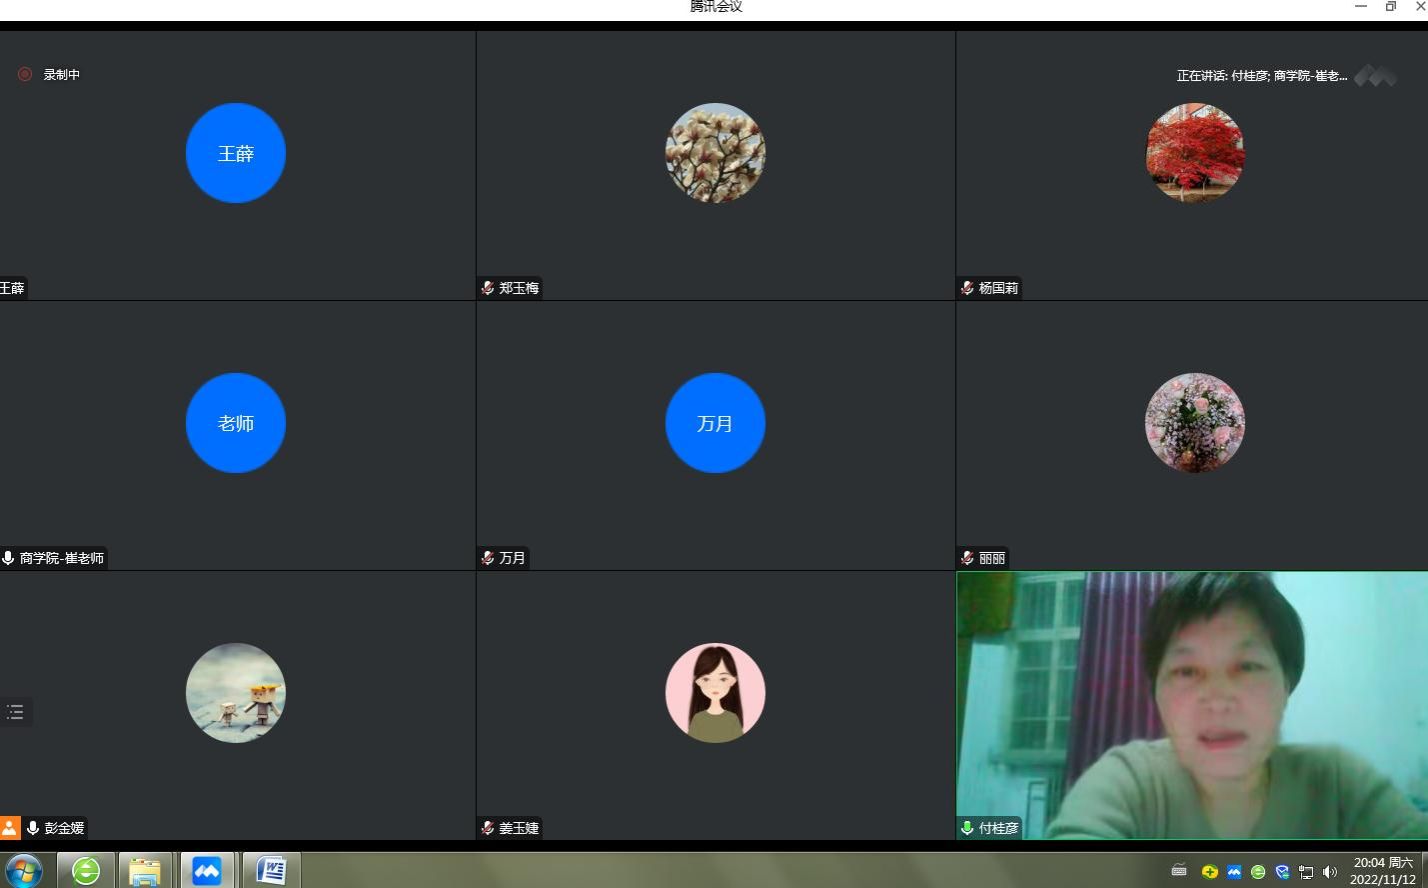Click the volume speaker tray icon
The height and width of the screenshot is (888, 1428).
[1329, 872]
